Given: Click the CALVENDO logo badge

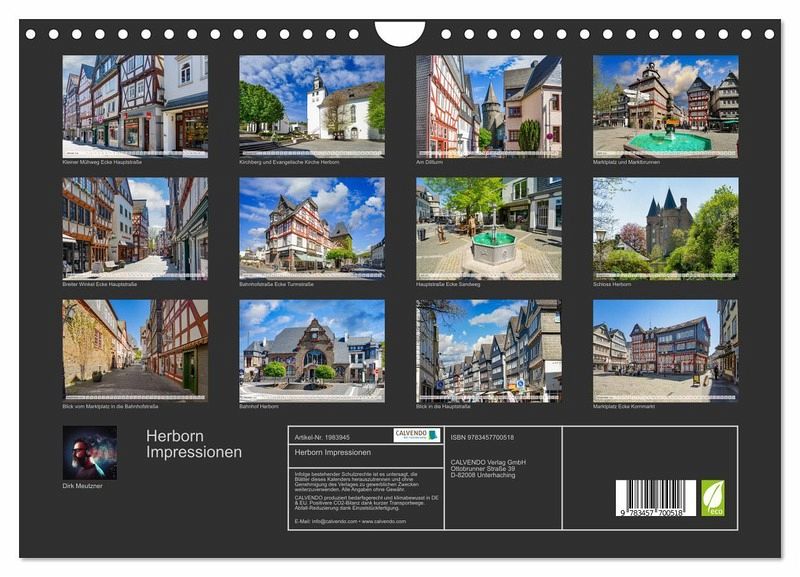Looking at the screenshot, I should coord(416,435).
